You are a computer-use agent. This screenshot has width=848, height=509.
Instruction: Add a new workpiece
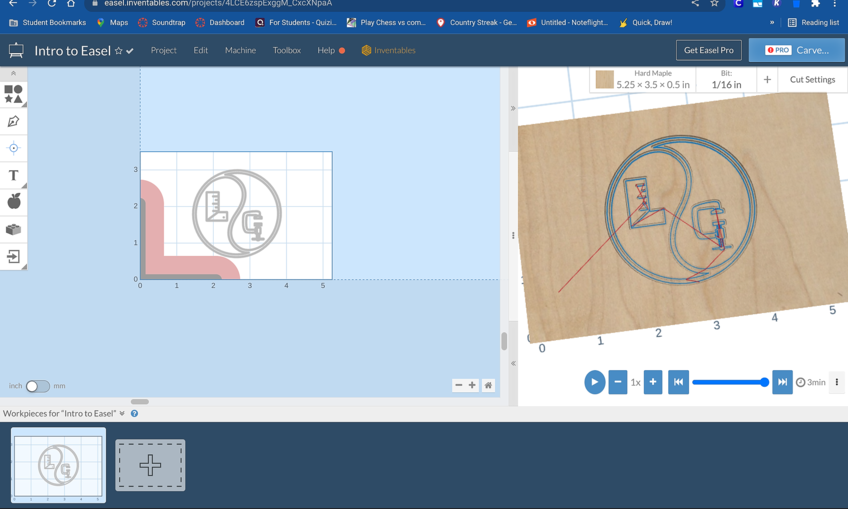[150, 465]
